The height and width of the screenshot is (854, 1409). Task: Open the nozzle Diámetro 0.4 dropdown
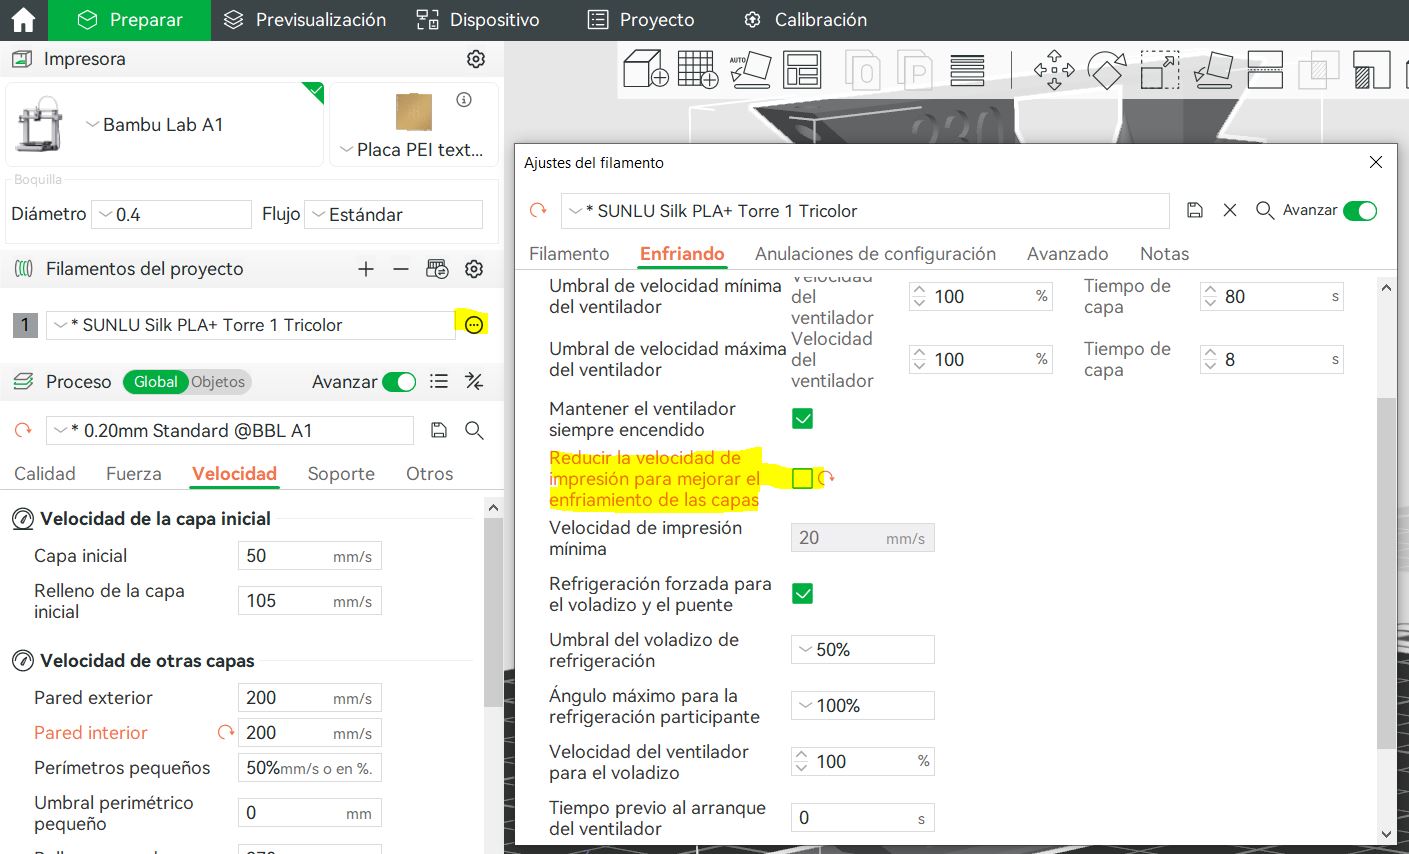click(171, 215)
